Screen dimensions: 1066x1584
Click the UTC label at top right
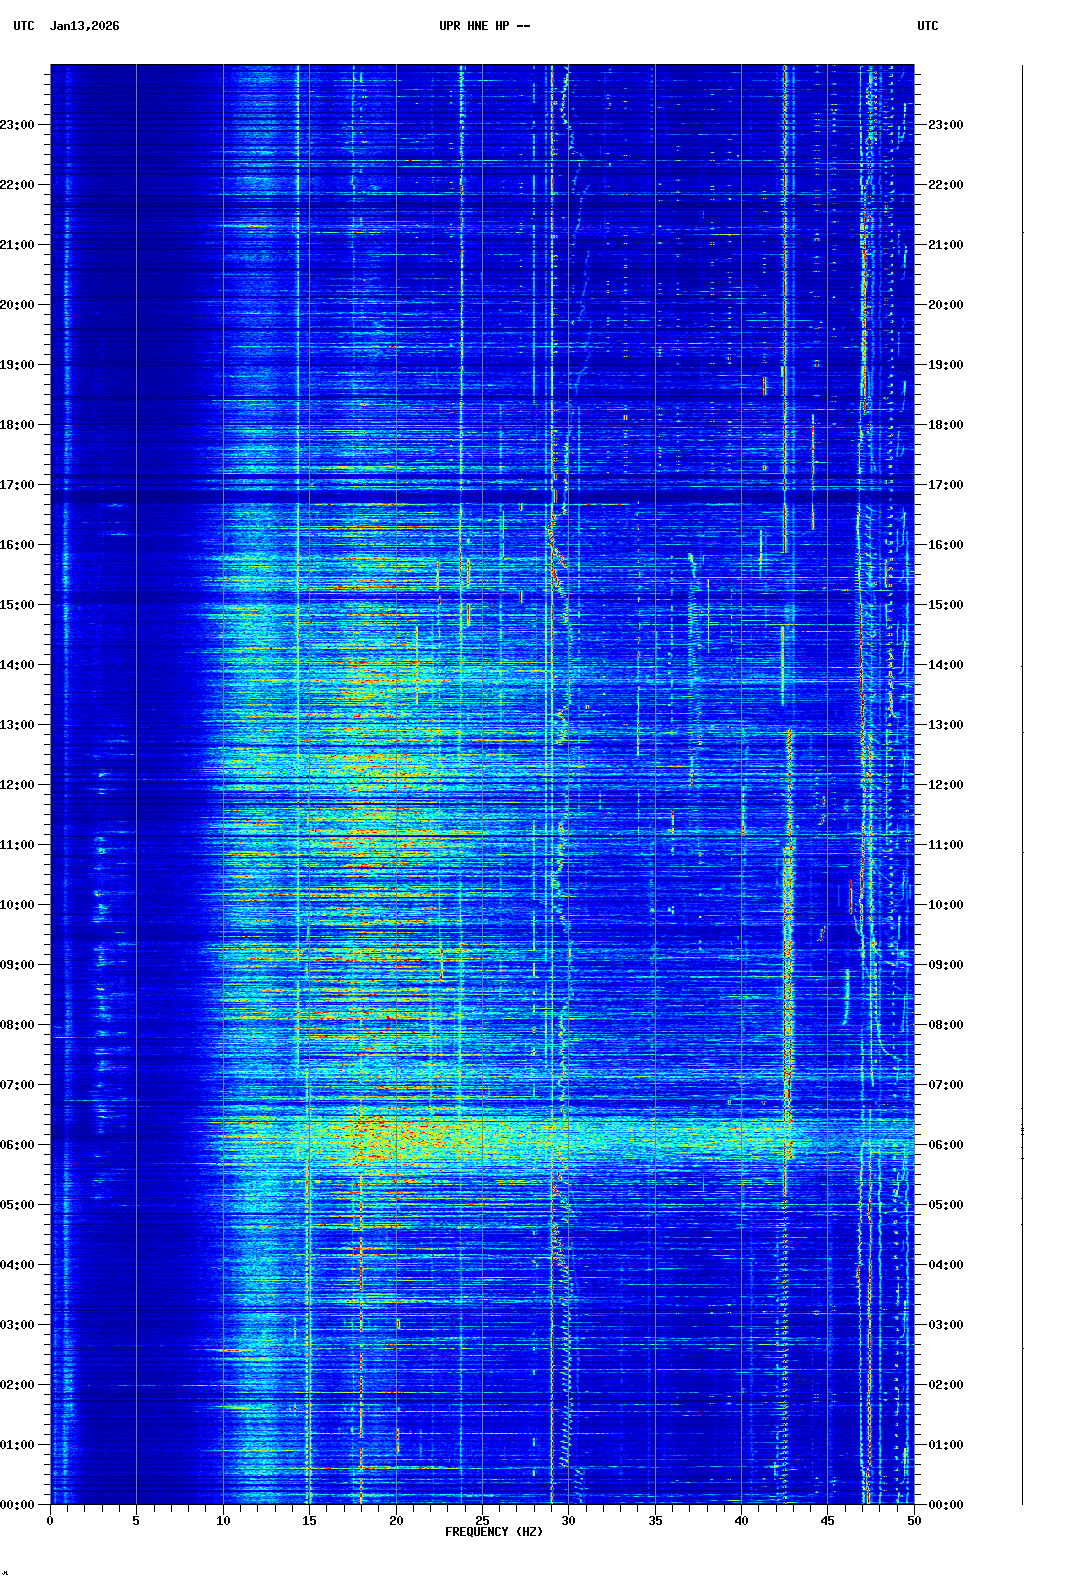[x=927, y=26]
